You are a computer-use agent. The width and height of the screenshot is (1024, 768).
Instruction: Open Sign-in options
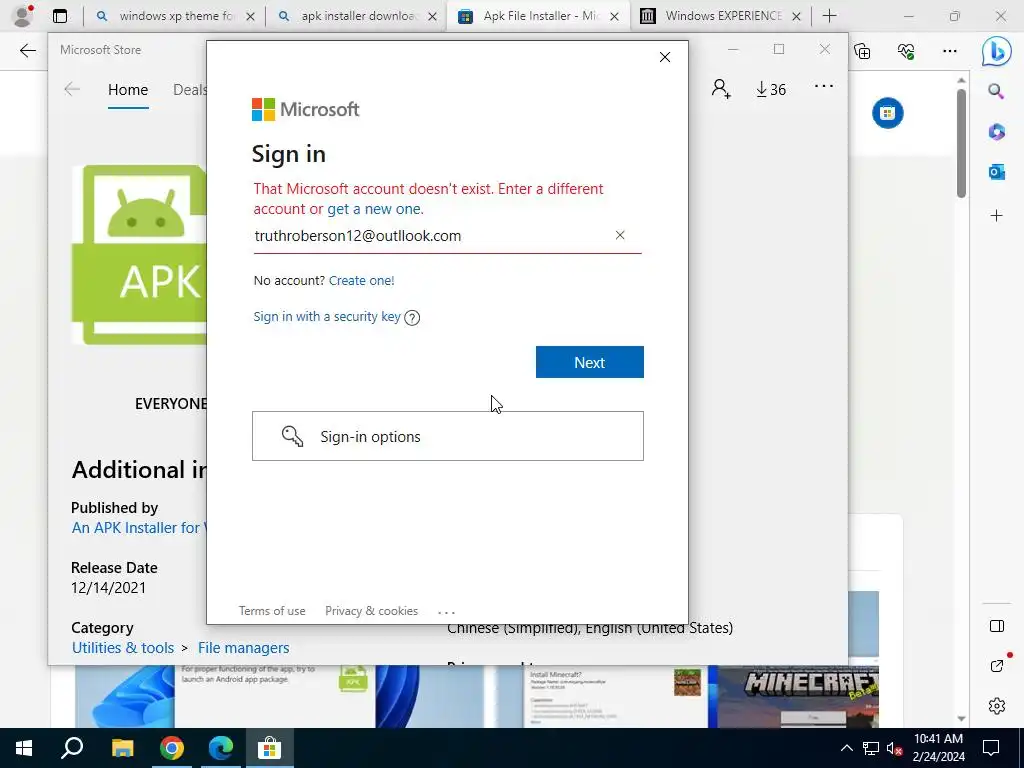(448, 436)
